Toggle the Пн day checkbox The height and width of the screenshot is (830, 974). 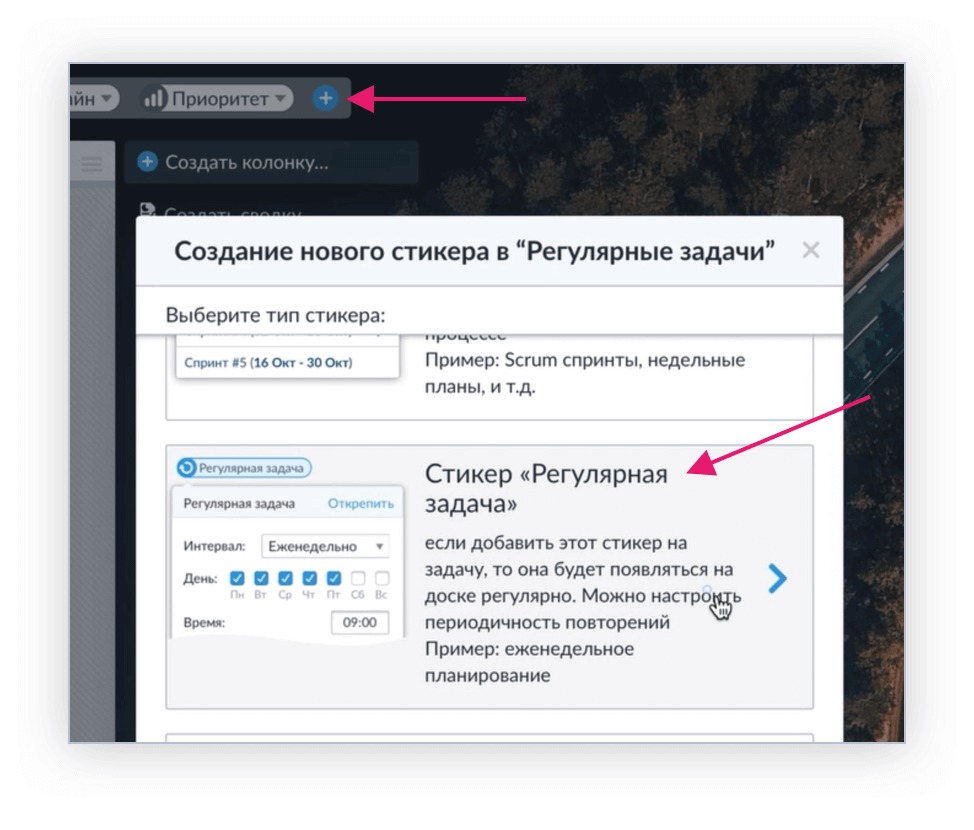click(x=237, y=578)
